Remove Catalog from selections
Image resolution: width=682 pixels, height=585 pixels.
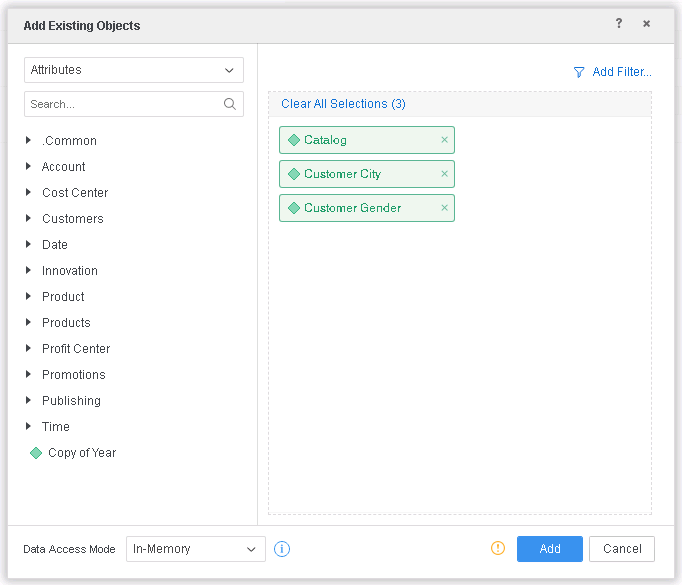click(x=444, y=140)
